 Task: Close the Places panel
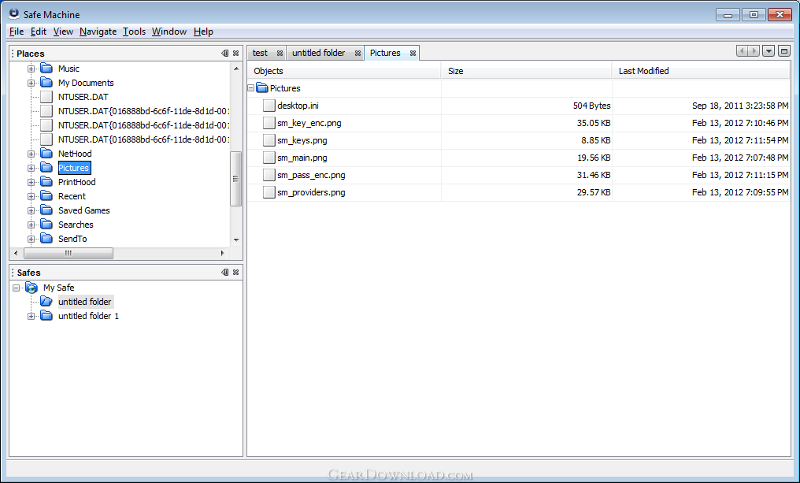(236, 53)
